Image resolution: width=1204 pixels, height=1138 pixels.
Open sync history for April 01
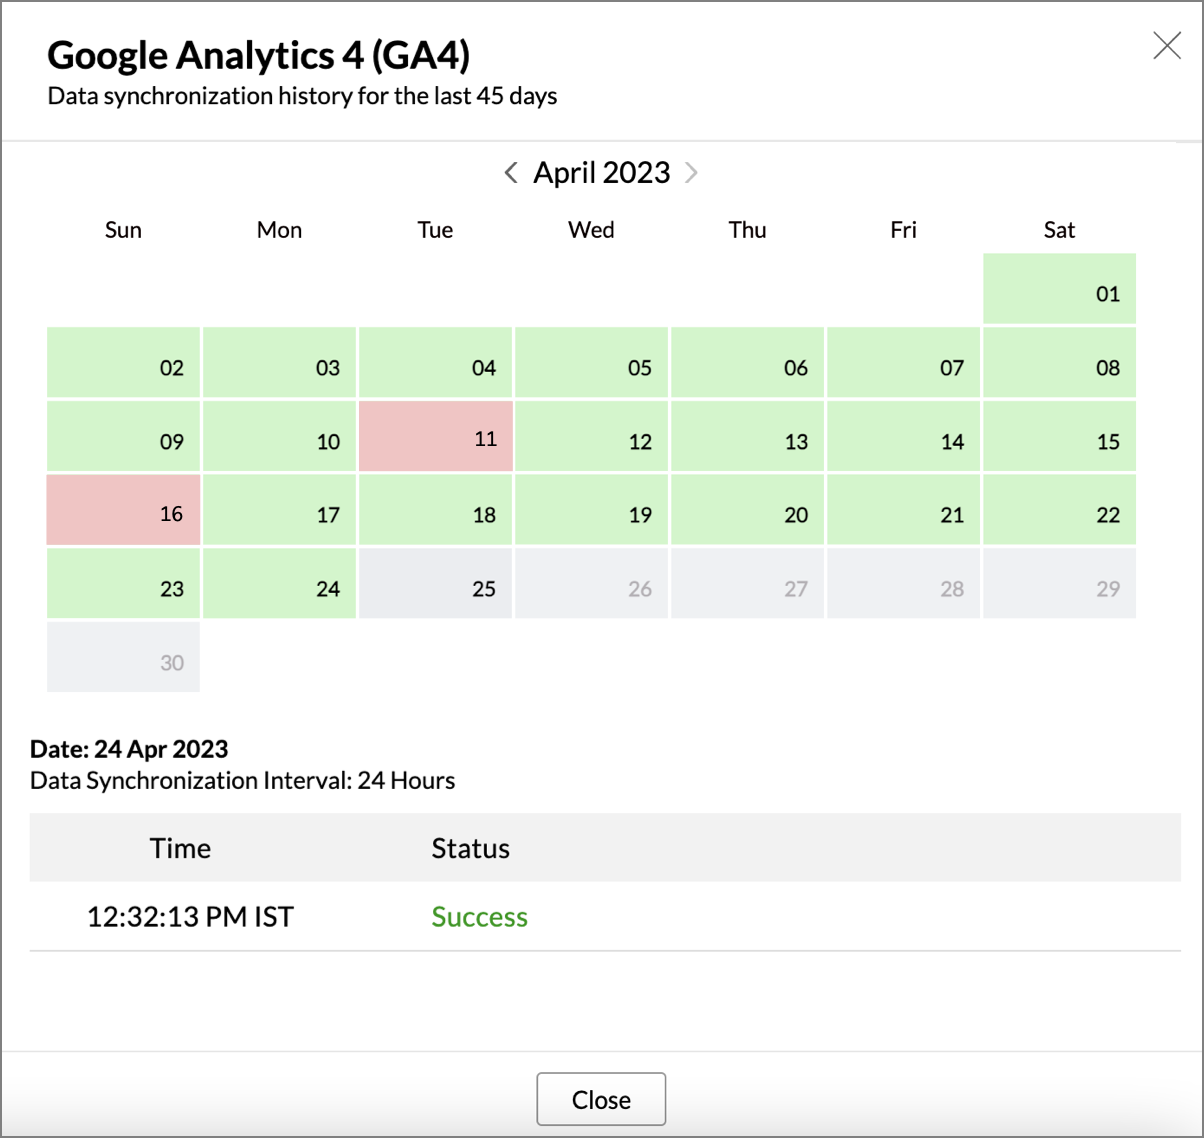pyautogui.click(x=1059, y=289)
